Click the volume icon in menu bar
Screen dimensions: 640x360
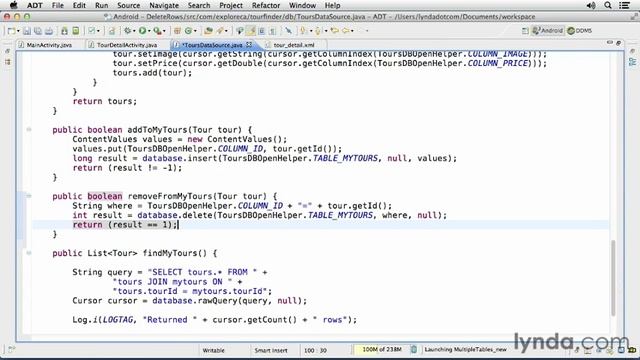pos(591,5)
